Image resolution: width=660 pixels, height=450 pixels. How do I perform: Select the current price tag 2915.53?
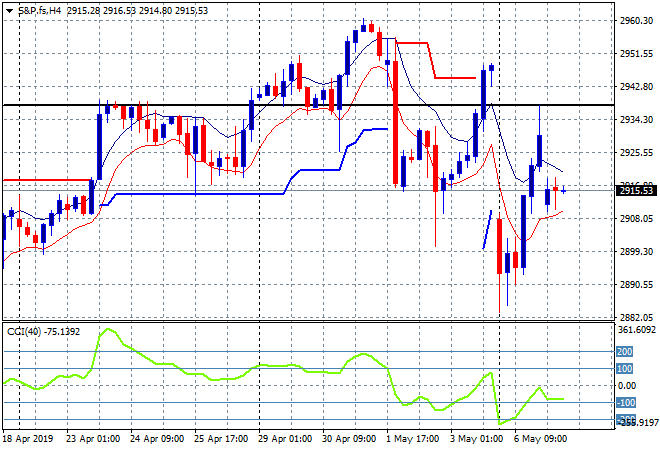(x=637, y=191)
